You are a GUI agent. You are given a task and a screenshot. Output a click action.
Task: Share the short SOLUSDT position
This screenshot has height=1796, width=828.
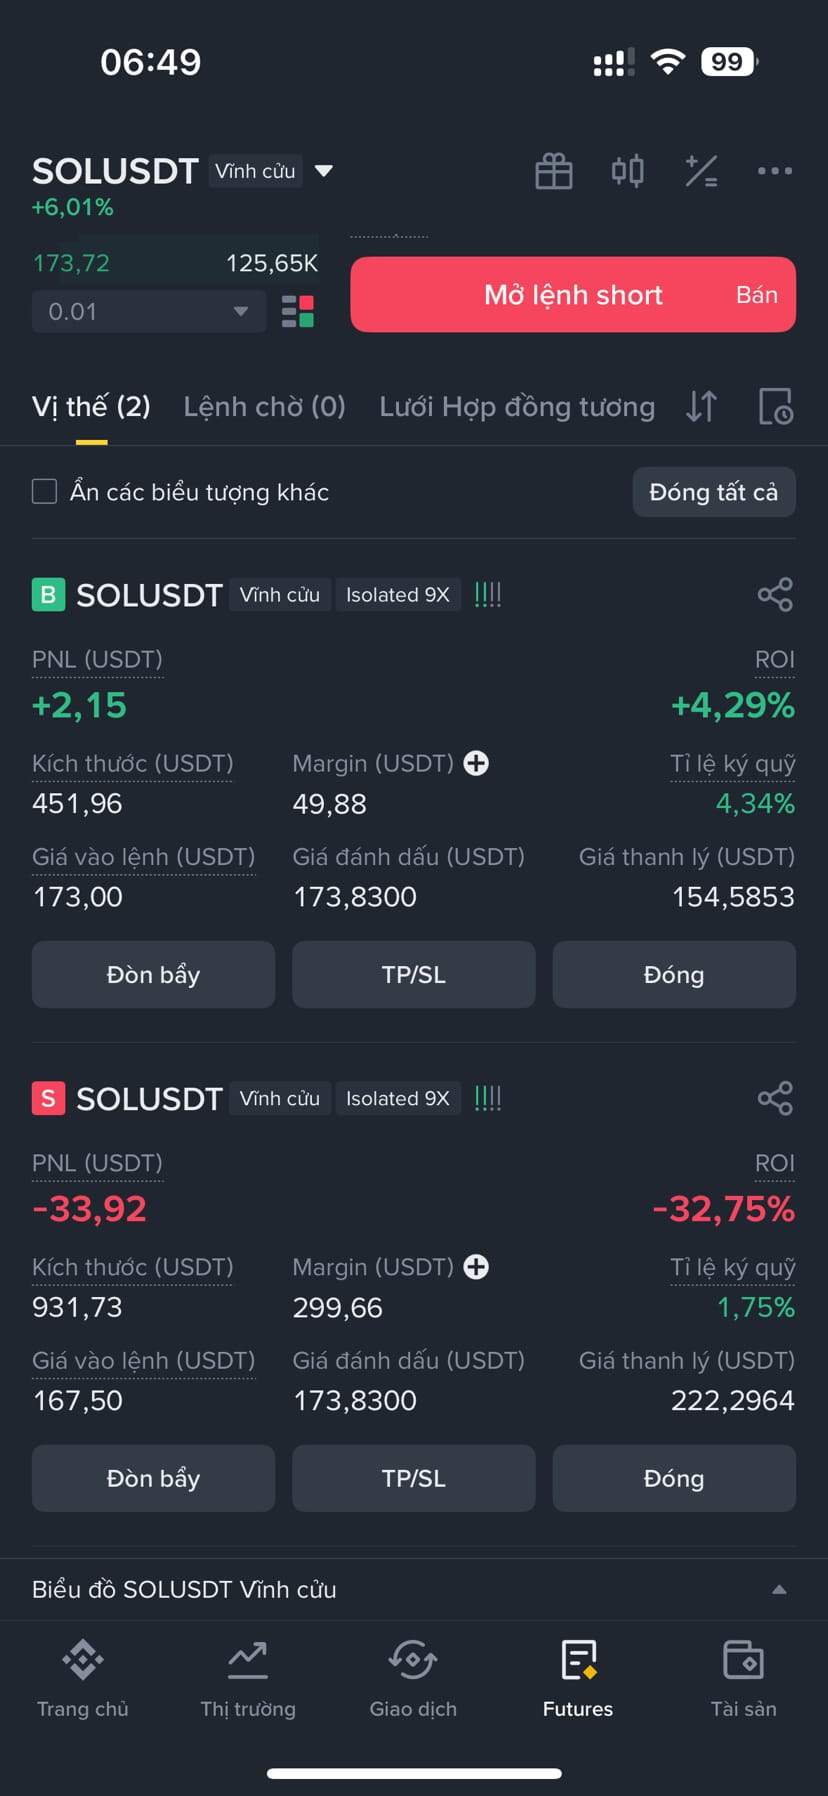point(775,1098)
